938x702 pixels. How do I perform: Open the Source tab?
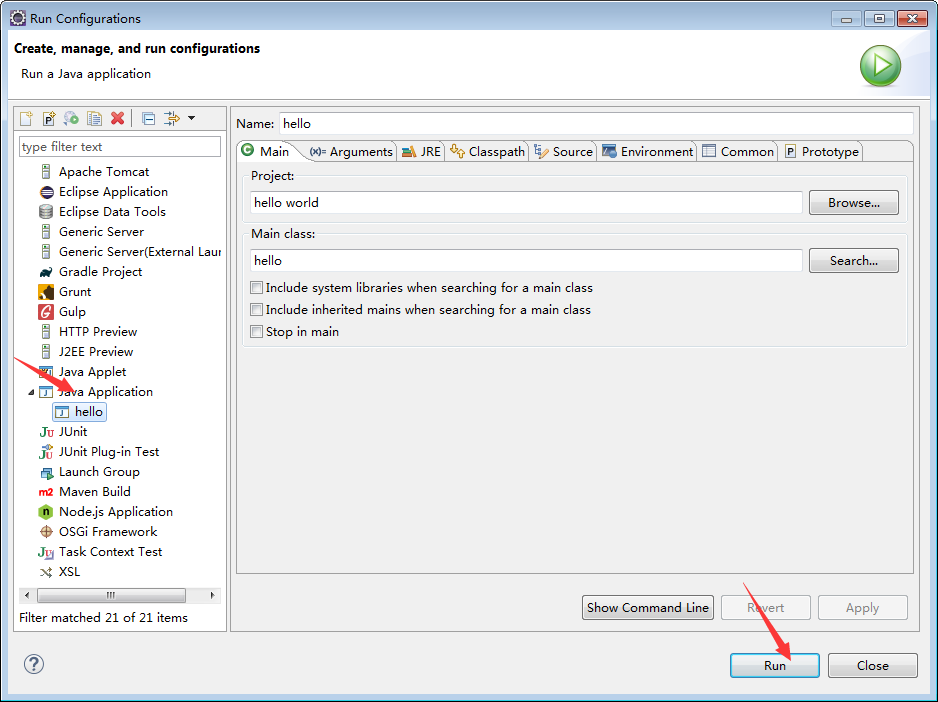pyautogui.click(x=564, y=152)
